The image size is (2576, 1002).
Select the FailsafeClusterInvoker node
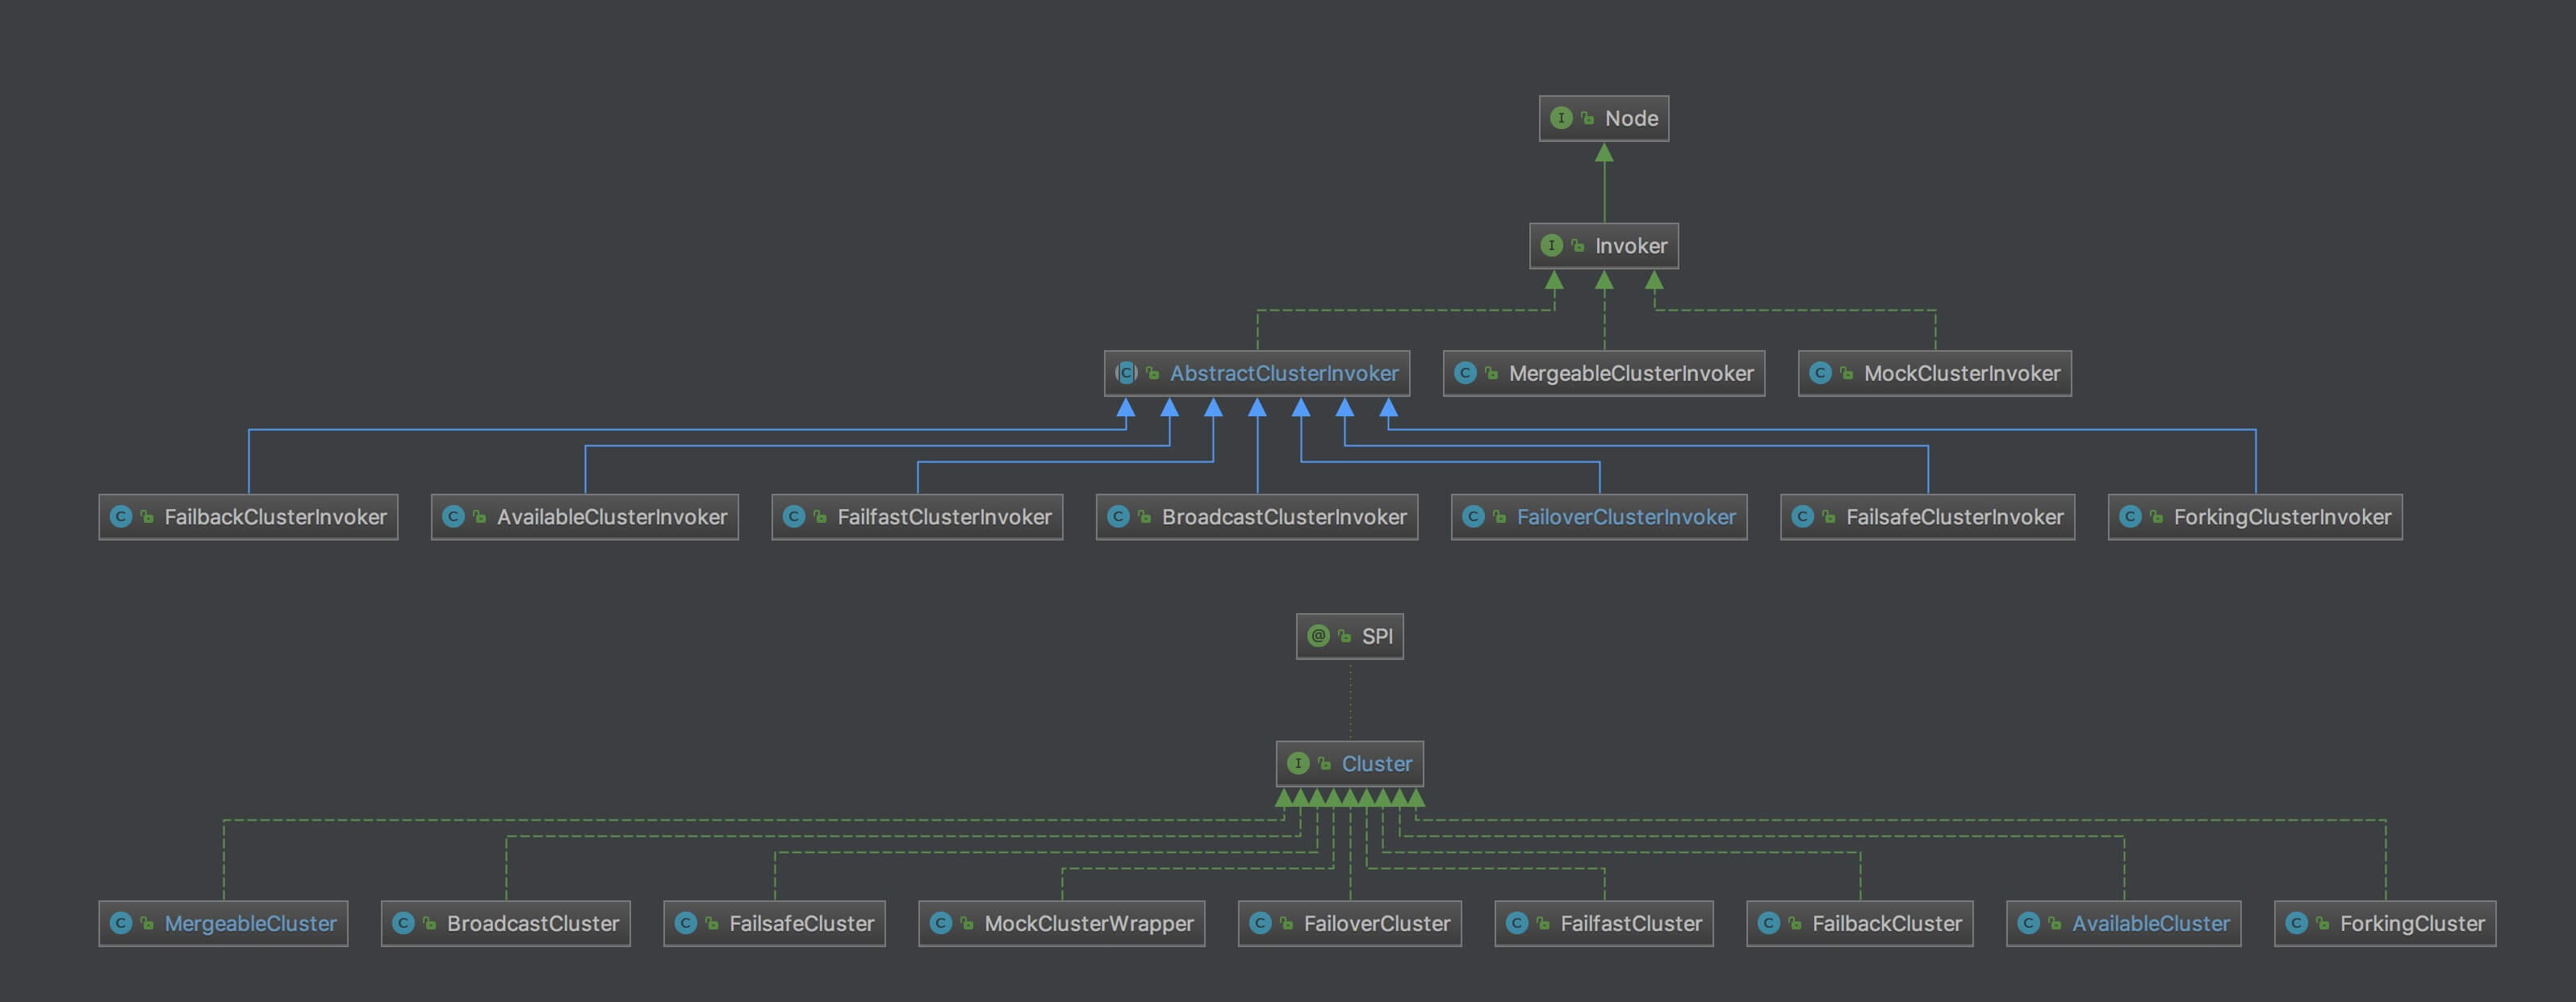click(1927, 517)
